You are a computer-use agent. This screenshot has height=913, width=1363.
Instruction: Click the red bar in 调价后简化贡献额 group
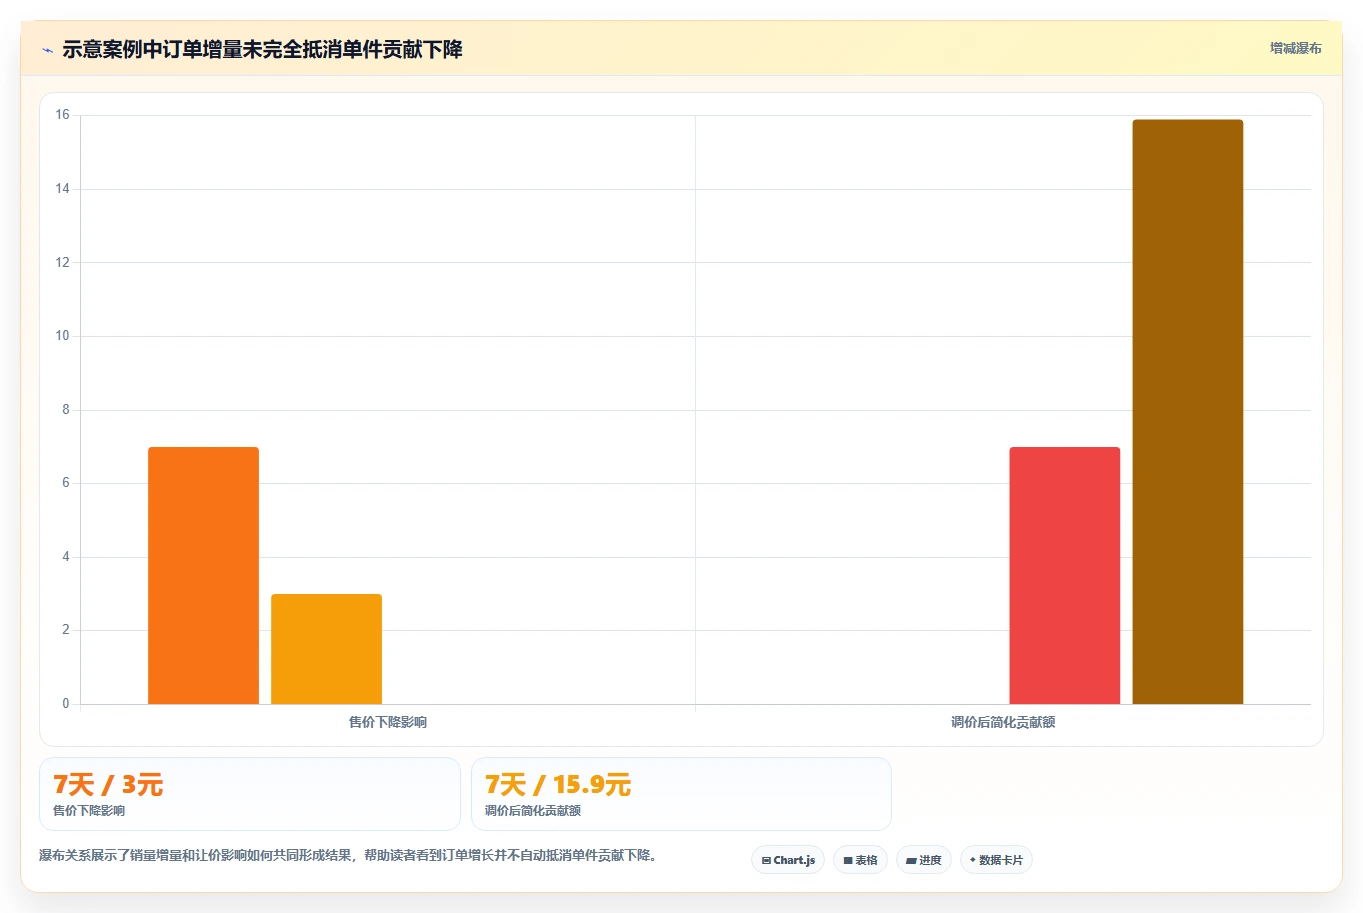(x=1064, y=576)
